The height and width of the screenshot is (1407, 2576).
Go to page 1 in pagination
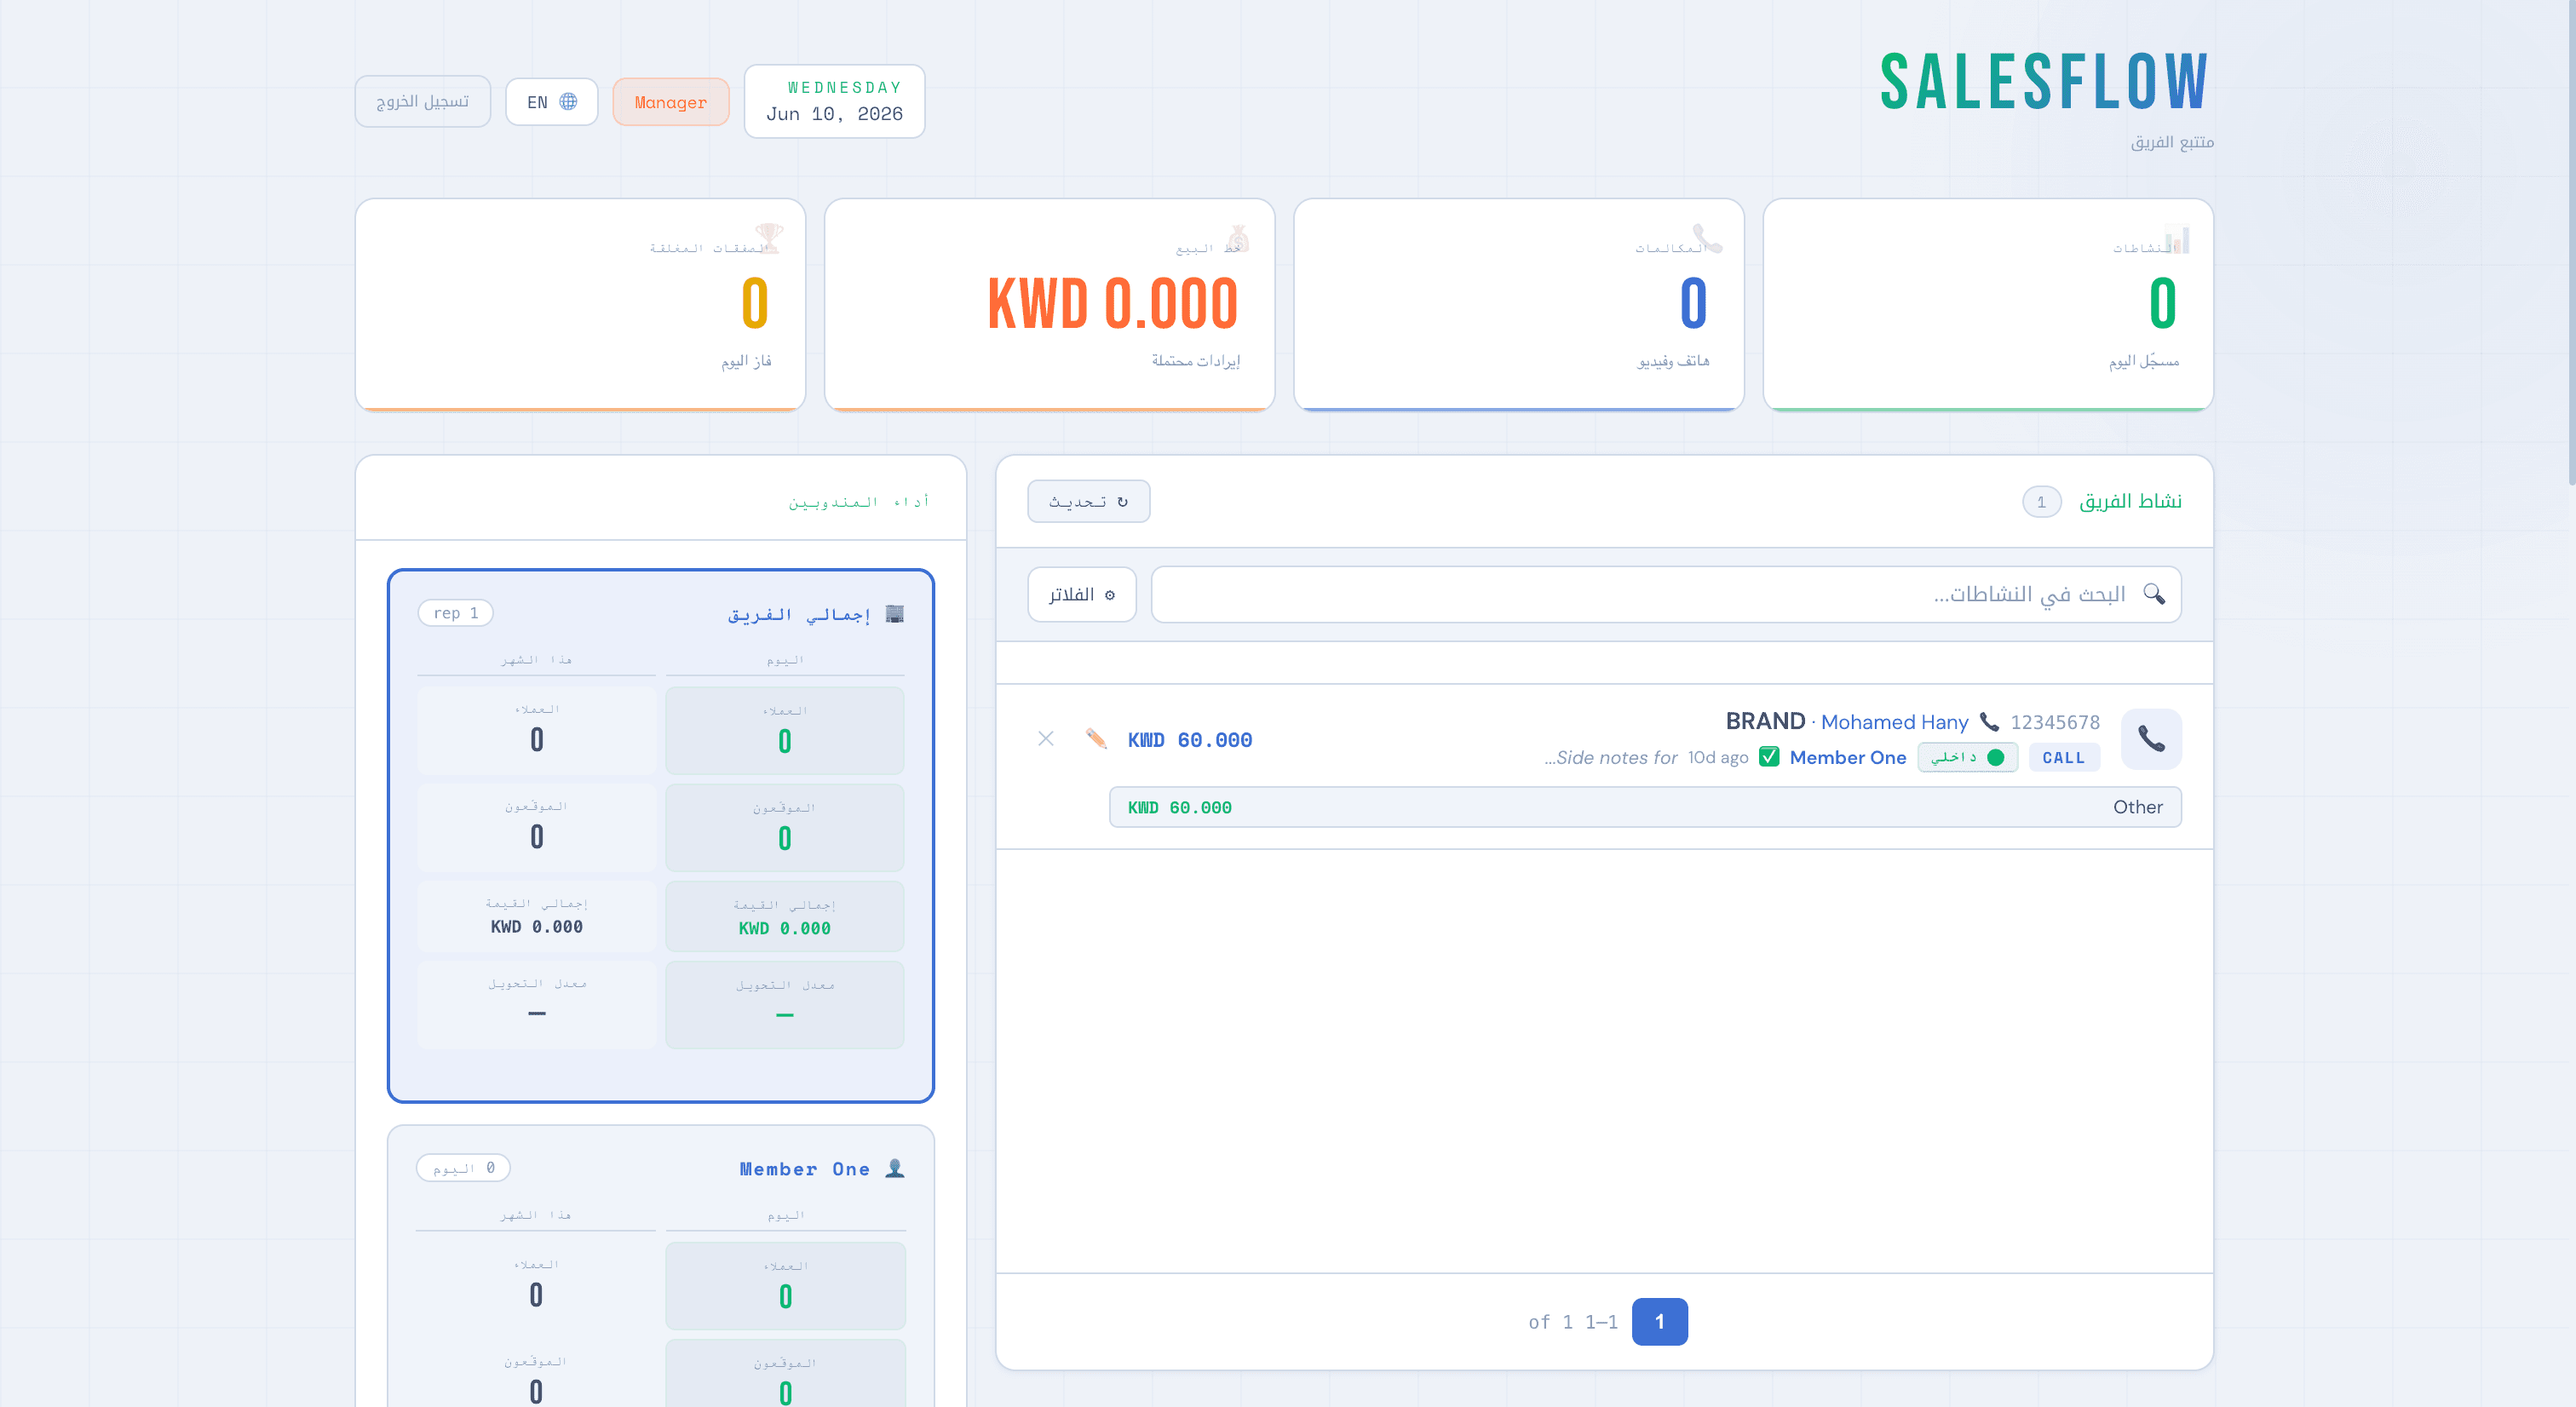(x=1659, y=1321)
